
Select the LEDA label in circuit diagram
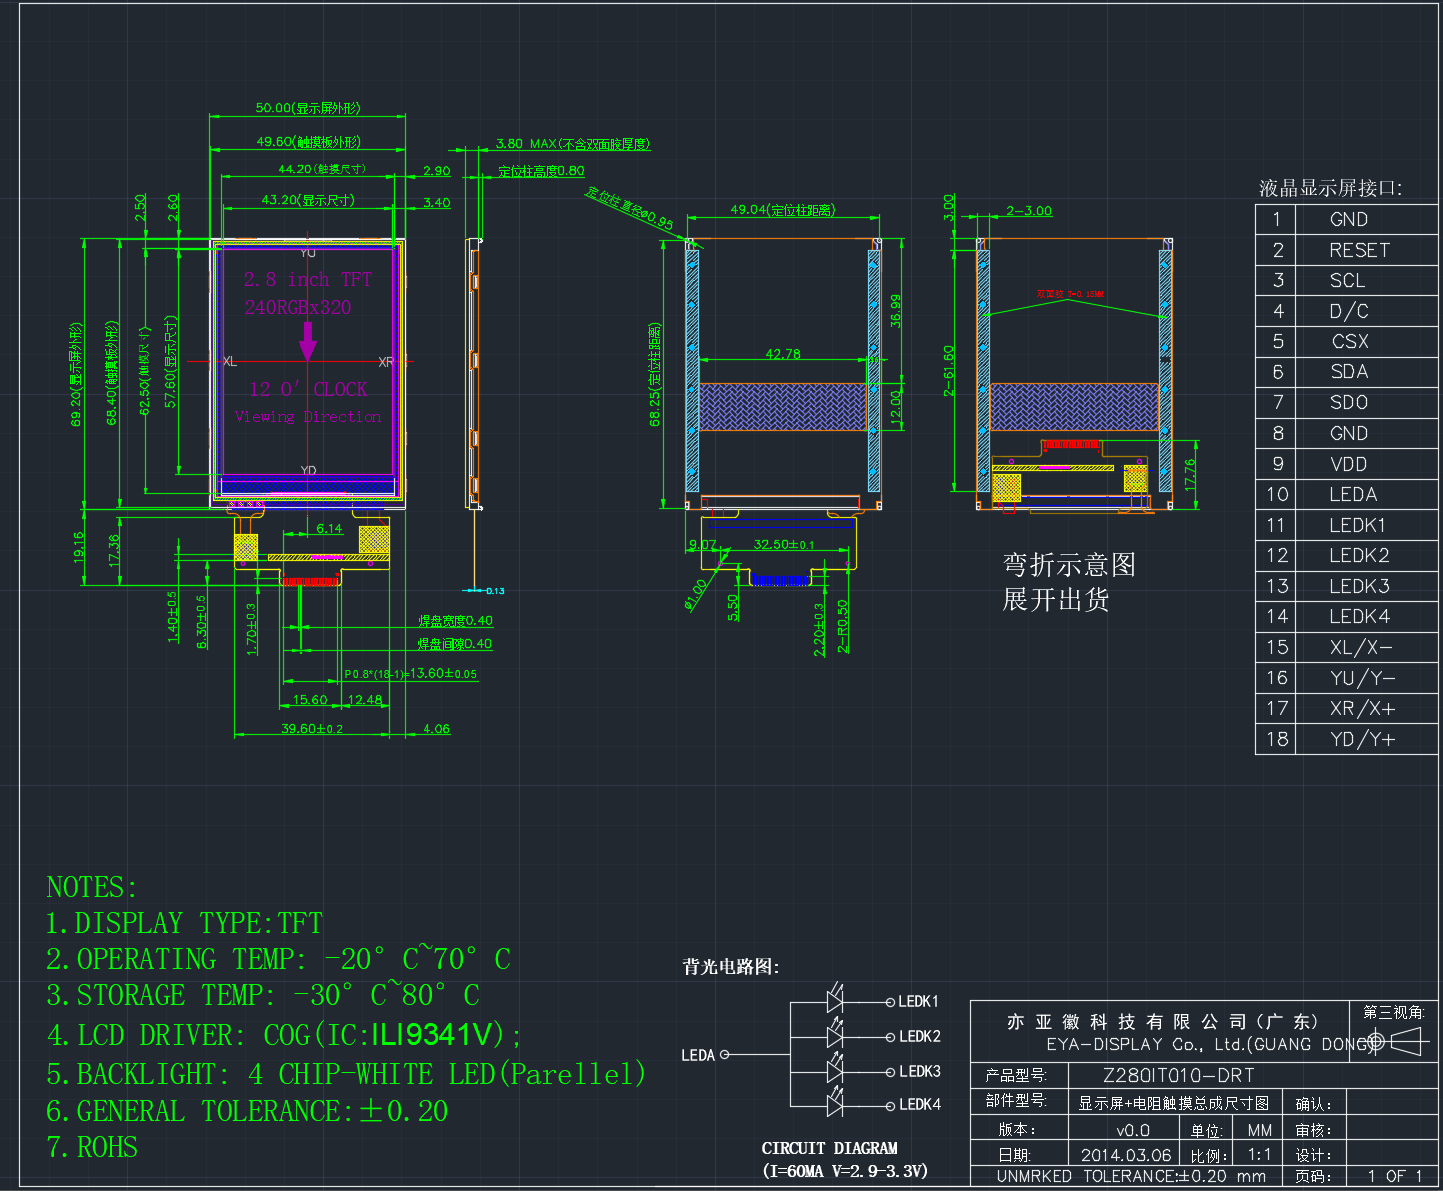pyautogui.click(x=698, y=1055)
